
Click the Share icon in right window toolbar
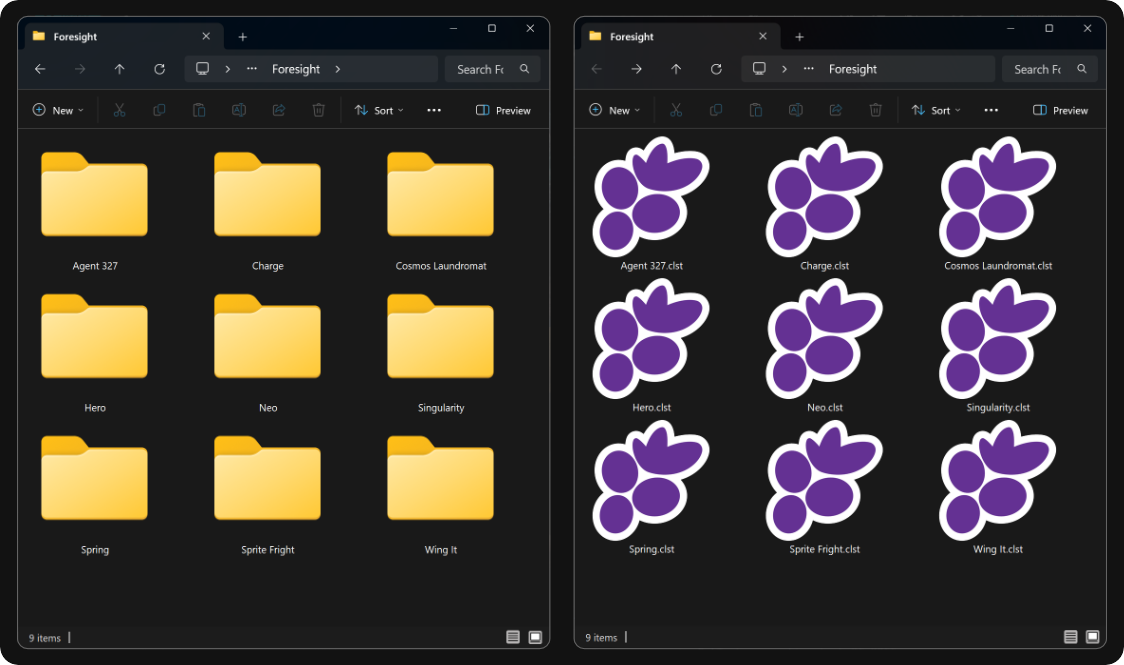pos(835,110)
